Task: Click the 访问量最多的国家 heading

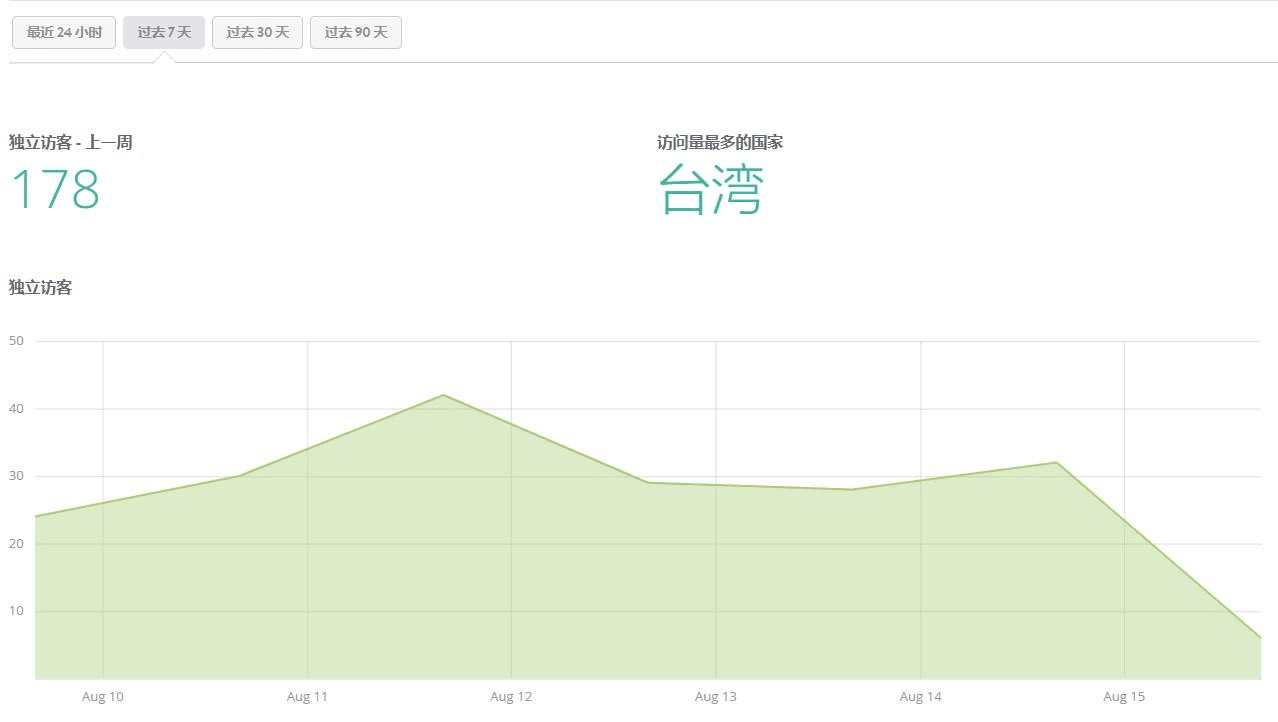Action: tap(719, 142)
